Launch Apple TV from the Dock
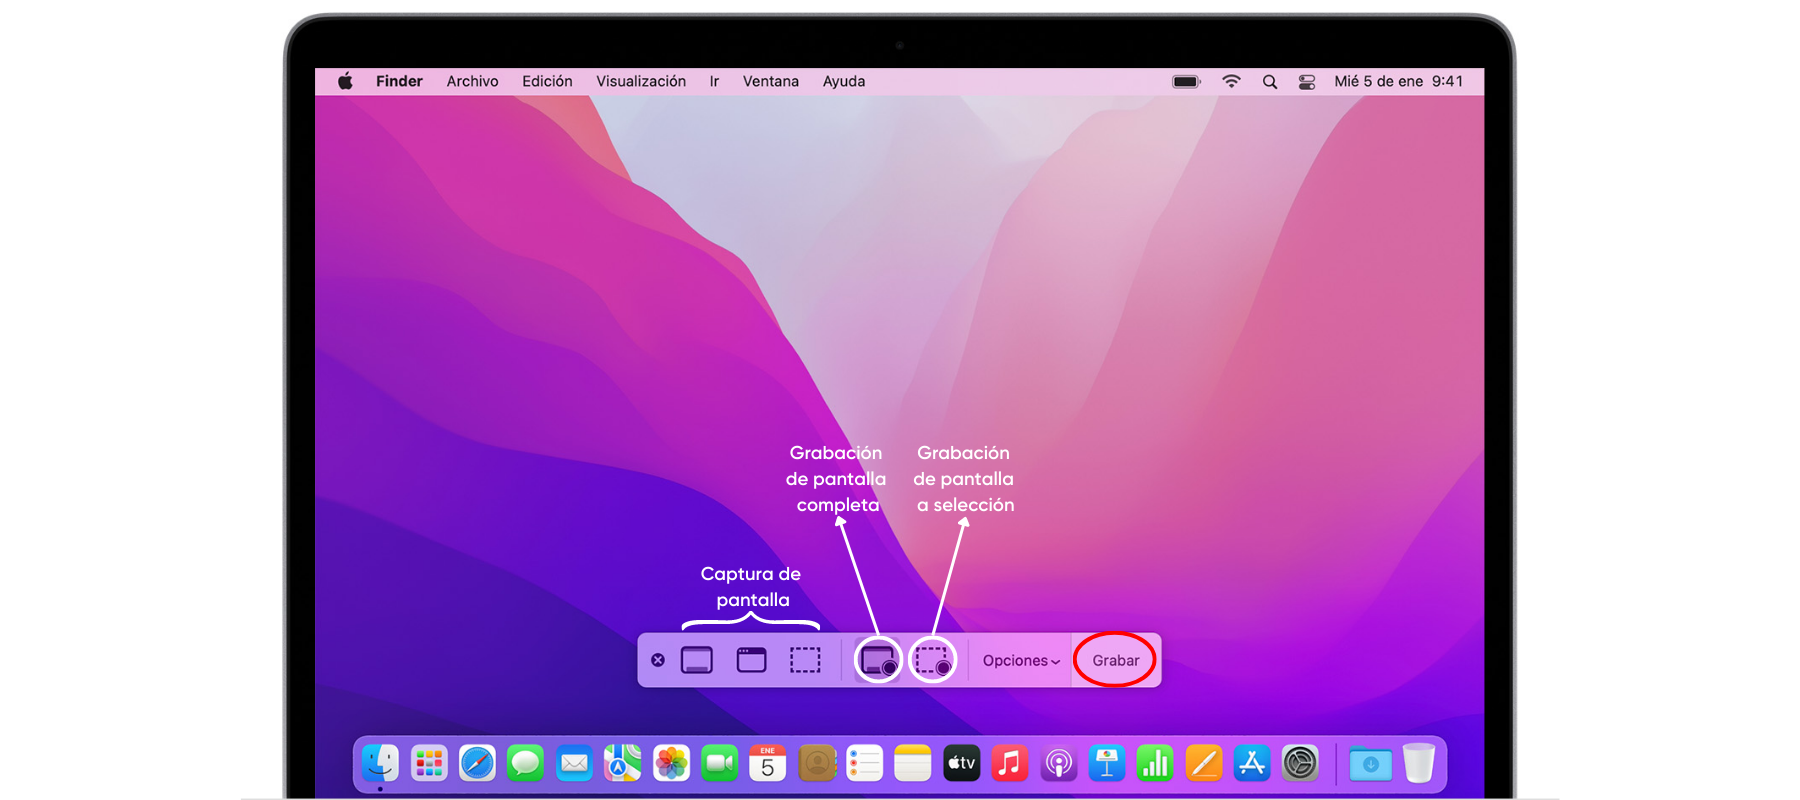 (962, 765)
